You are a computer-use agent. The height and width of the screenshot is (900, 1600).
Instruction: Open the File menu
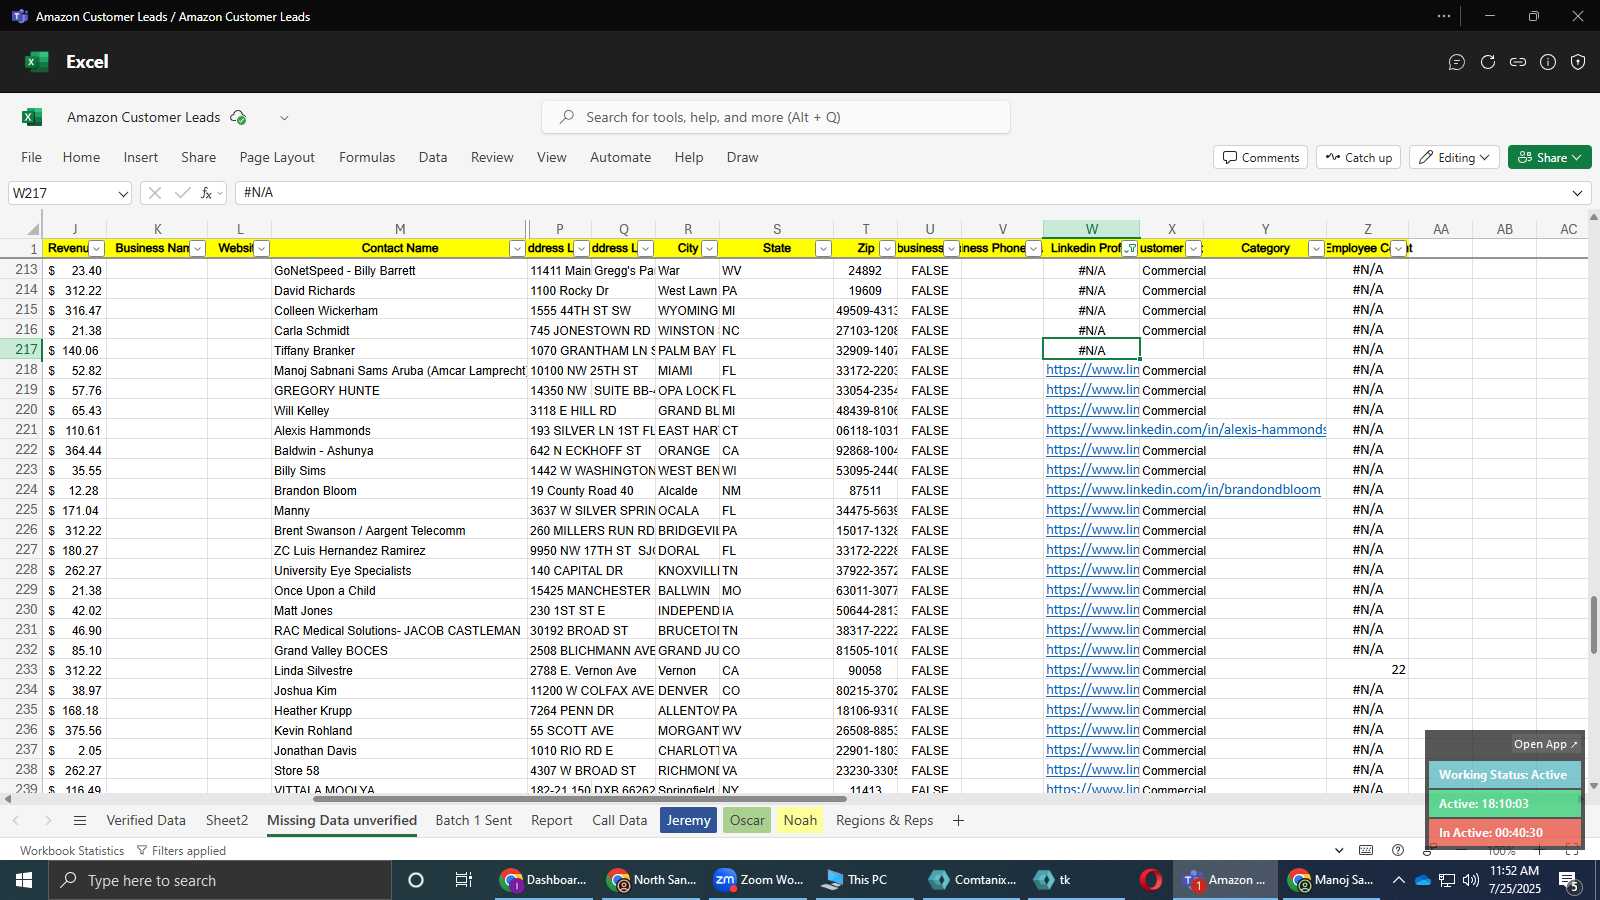click(32, 158)
